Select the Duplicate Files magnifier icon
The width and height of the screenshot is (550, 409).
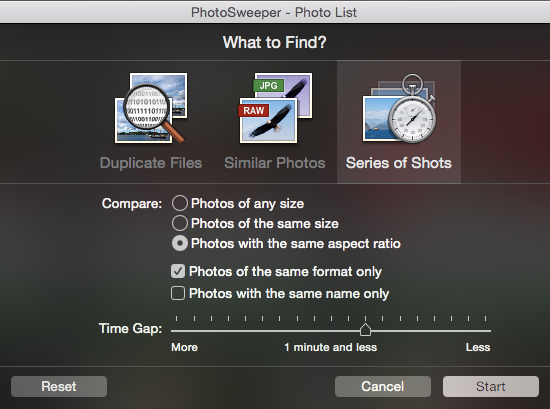(151, 108)
